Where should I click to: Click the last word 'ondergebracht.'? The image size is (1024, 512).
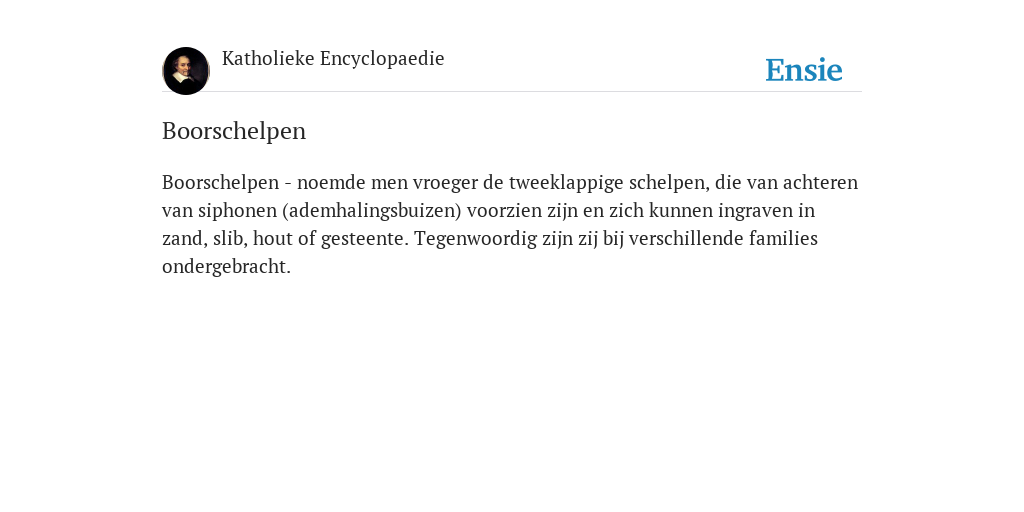point(226,267)
